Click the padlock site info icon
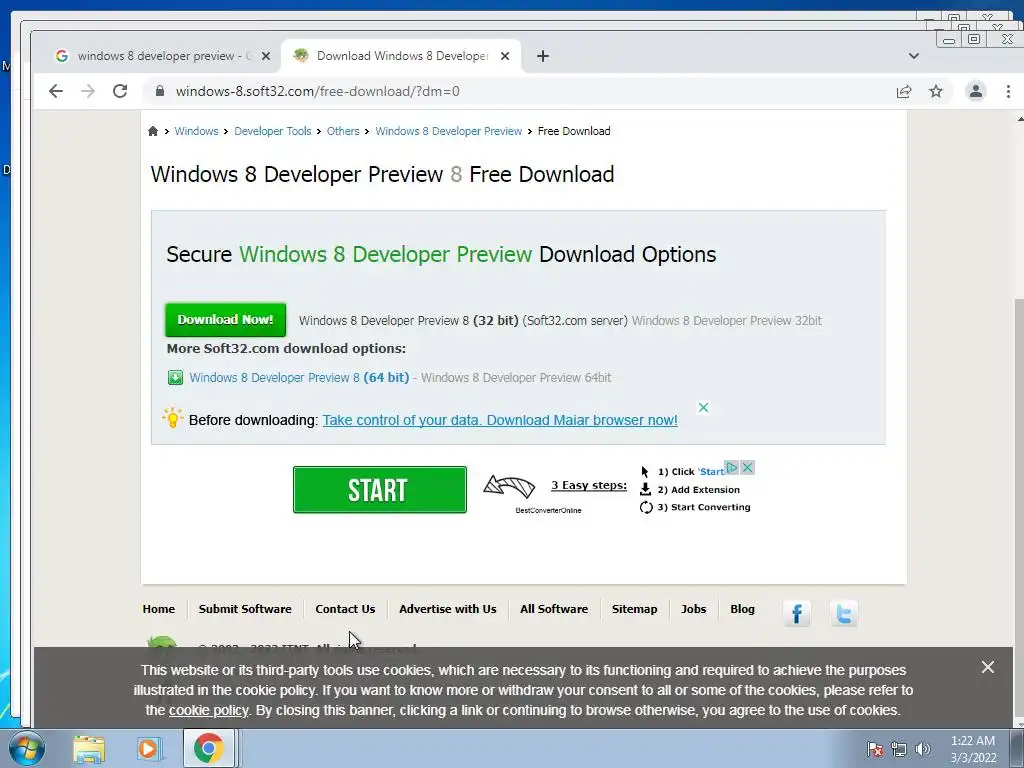Image resolution: width=1024 pixels, height=768 pixels. (x=160, y=91)
